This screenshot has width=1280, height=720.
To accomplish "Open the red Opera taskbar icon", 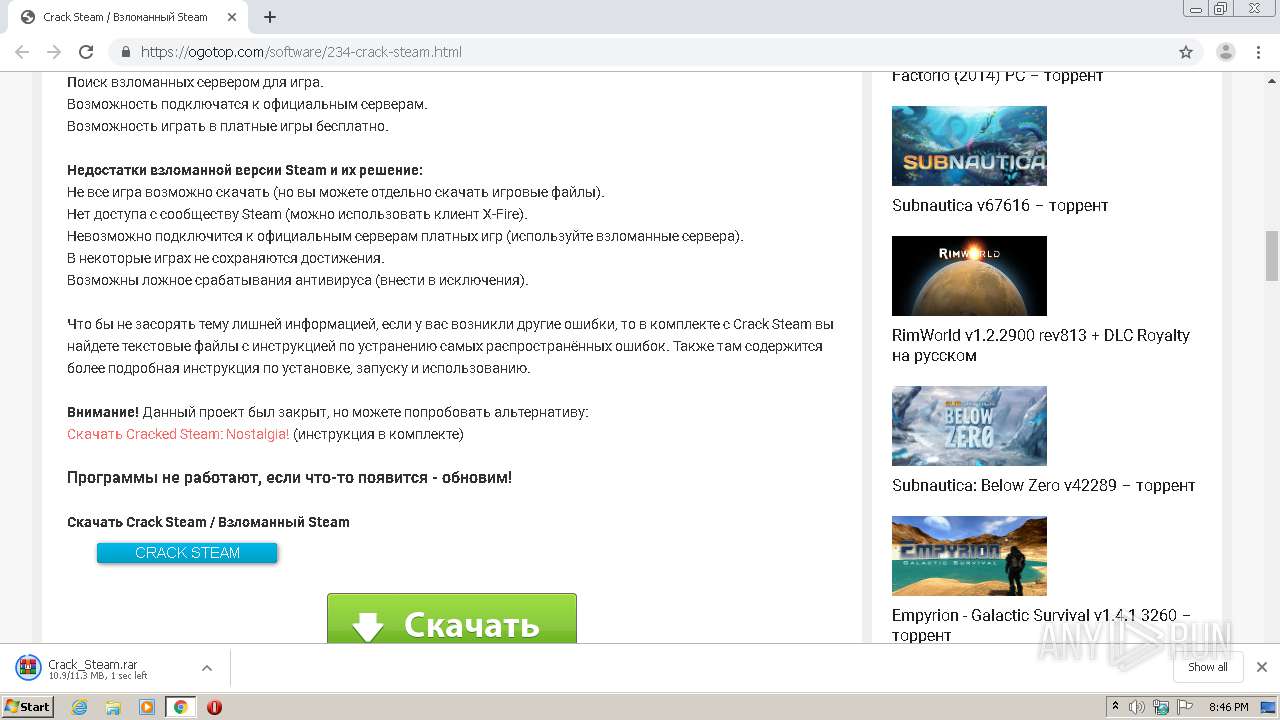I will pyautogui.click(x=214, y=707).
